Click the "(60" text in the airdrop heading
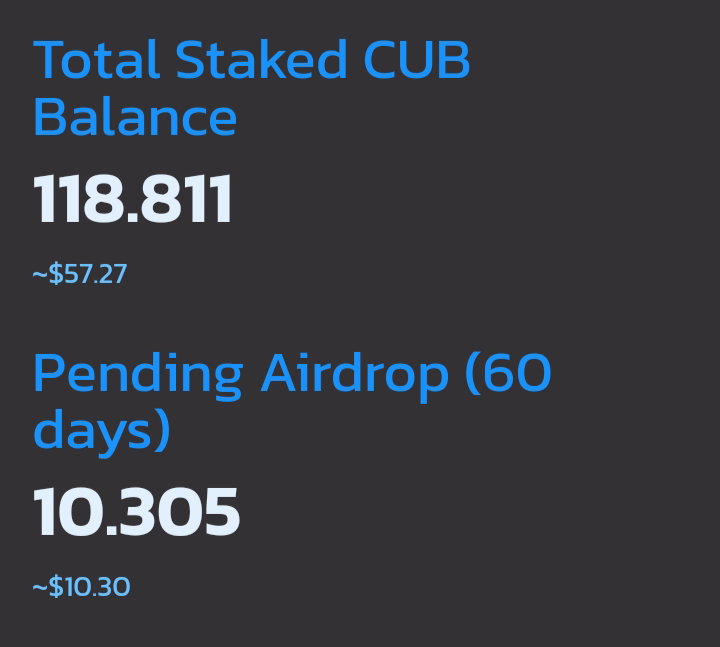This screenshot has height=647, width=720. coord(508,374)
